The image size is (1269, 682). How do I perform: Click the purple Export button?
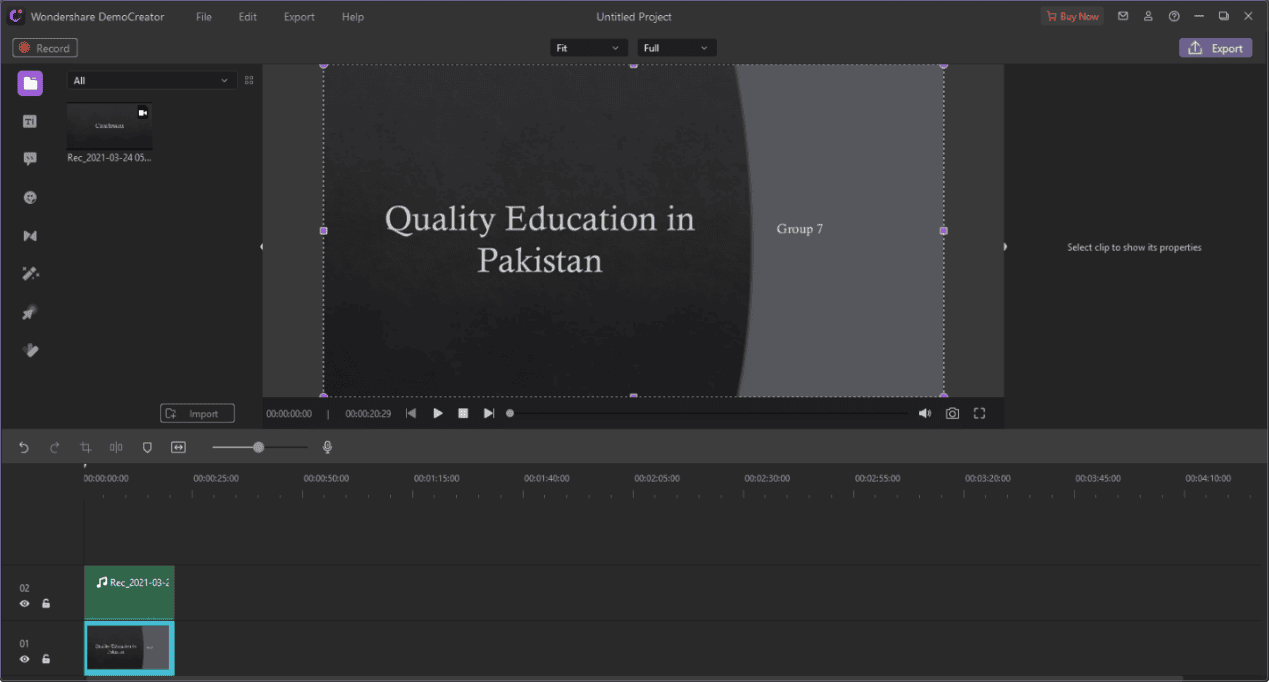pyautogui.click(x=1215, y=48)
